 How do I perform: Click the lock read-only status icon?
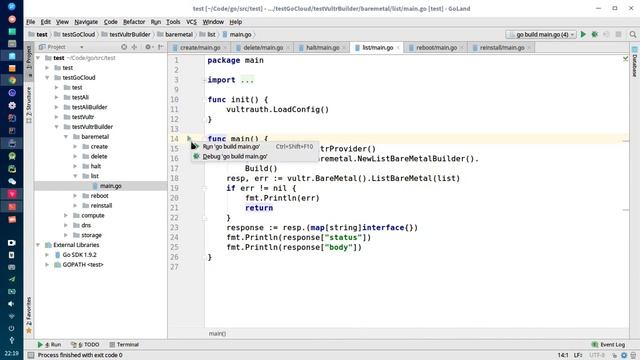point(614,356)
